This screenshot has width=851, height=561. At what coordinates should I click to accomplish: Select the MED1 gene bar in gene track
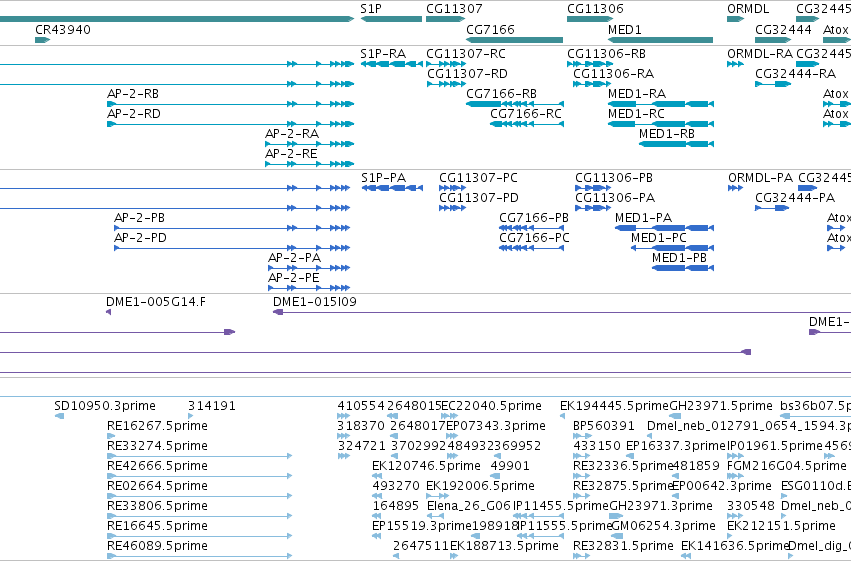(x=661, y=40)
